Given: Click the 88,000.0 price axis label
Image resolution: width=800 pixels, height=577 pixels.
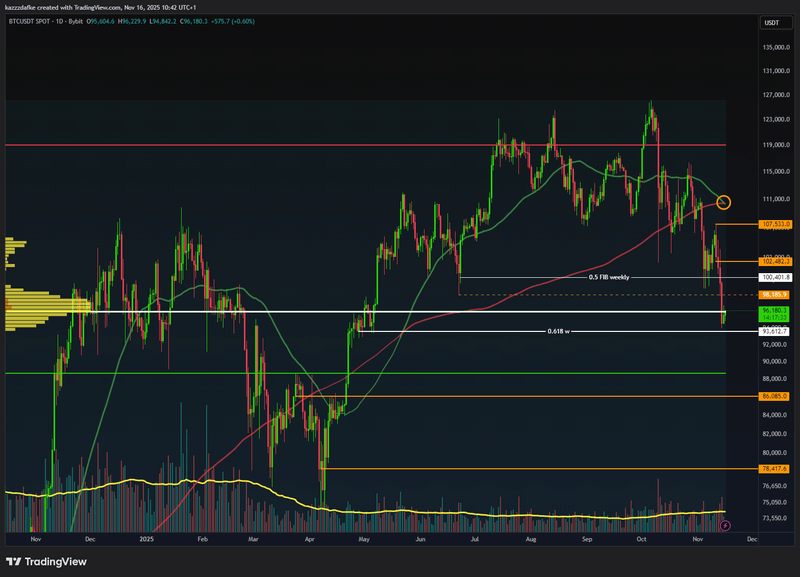Looking at the screenshot, I should [x=775, y=379].
